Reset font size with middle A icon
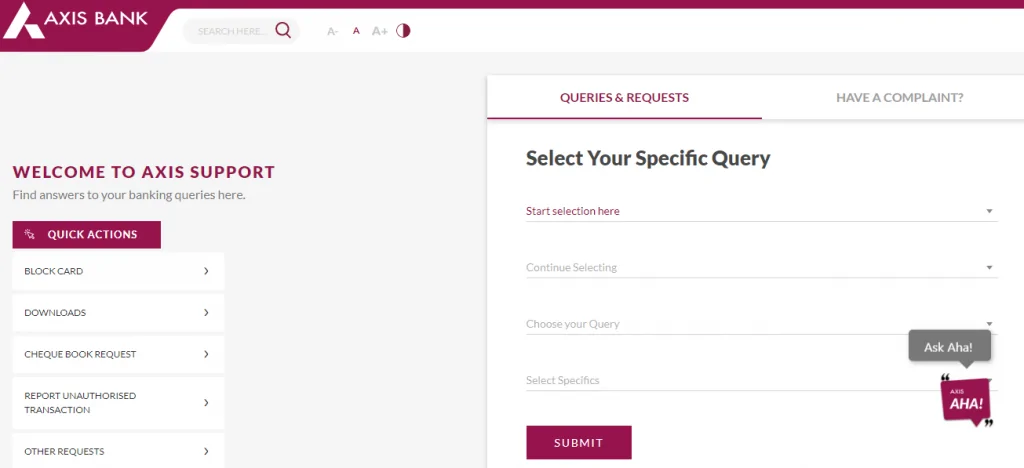This screenshot has width=1024, height=468. tap(356, 31)
